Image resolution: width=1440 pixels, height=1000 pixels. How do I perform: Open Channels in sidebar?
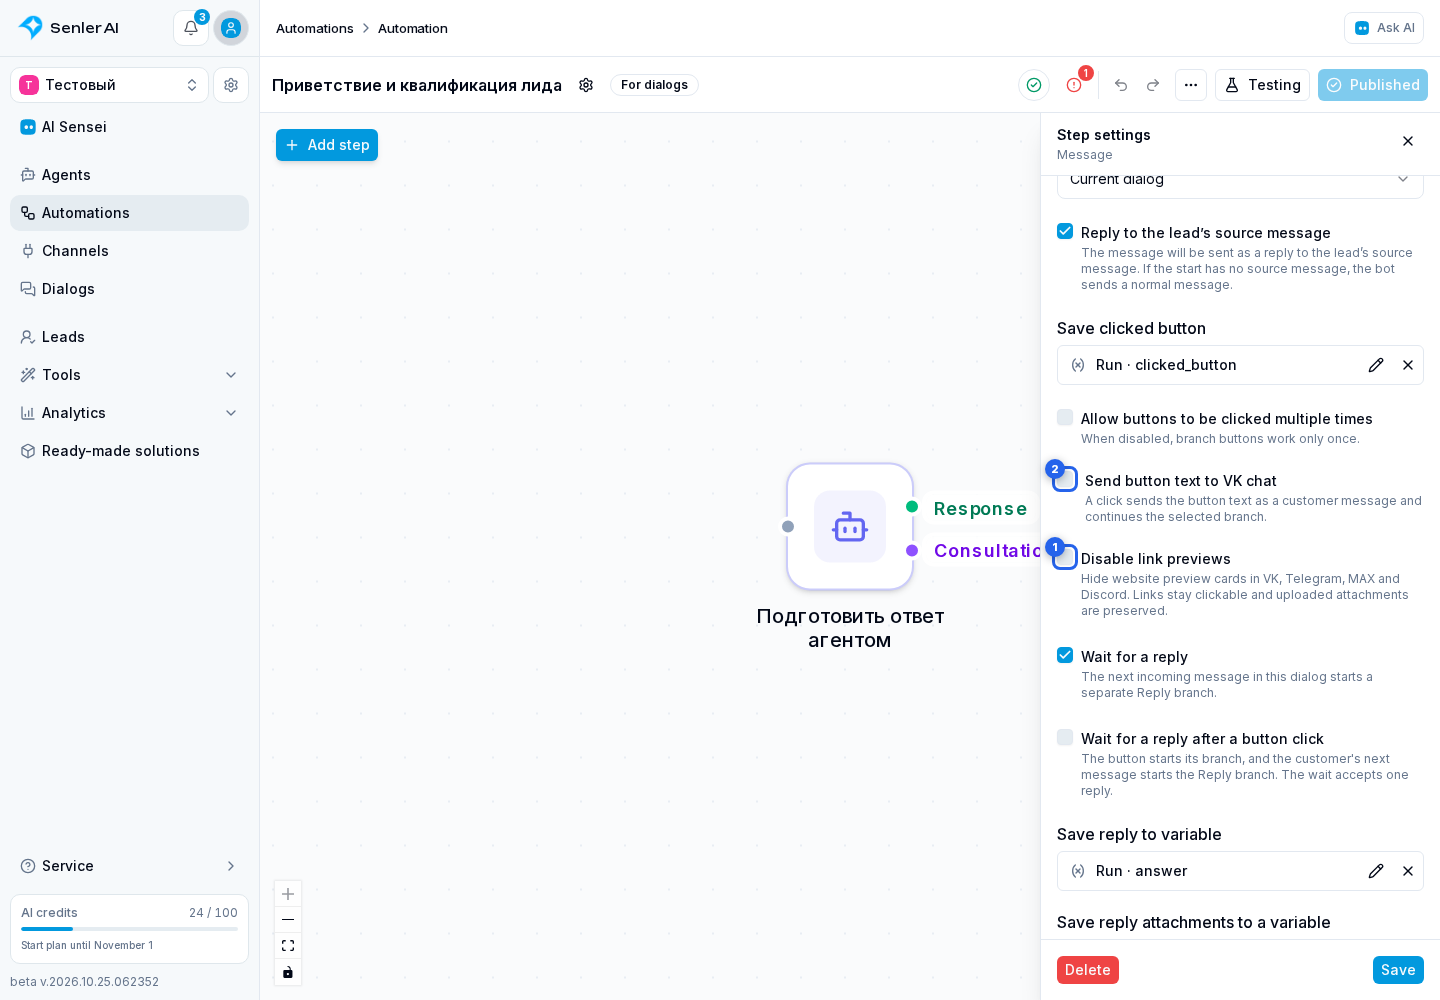[x=129, y=251]
